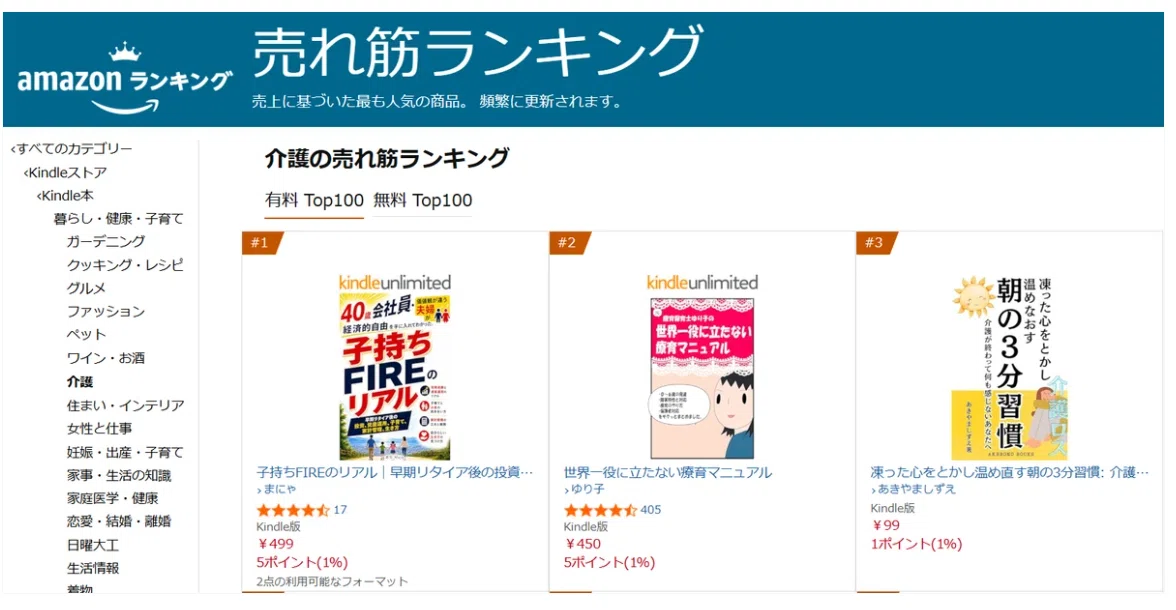Image resolution: width=1176 pixels, height=610 pixels.
Task: Go back to すべてのカテゴリー
Action: click(x=72, y=149)
